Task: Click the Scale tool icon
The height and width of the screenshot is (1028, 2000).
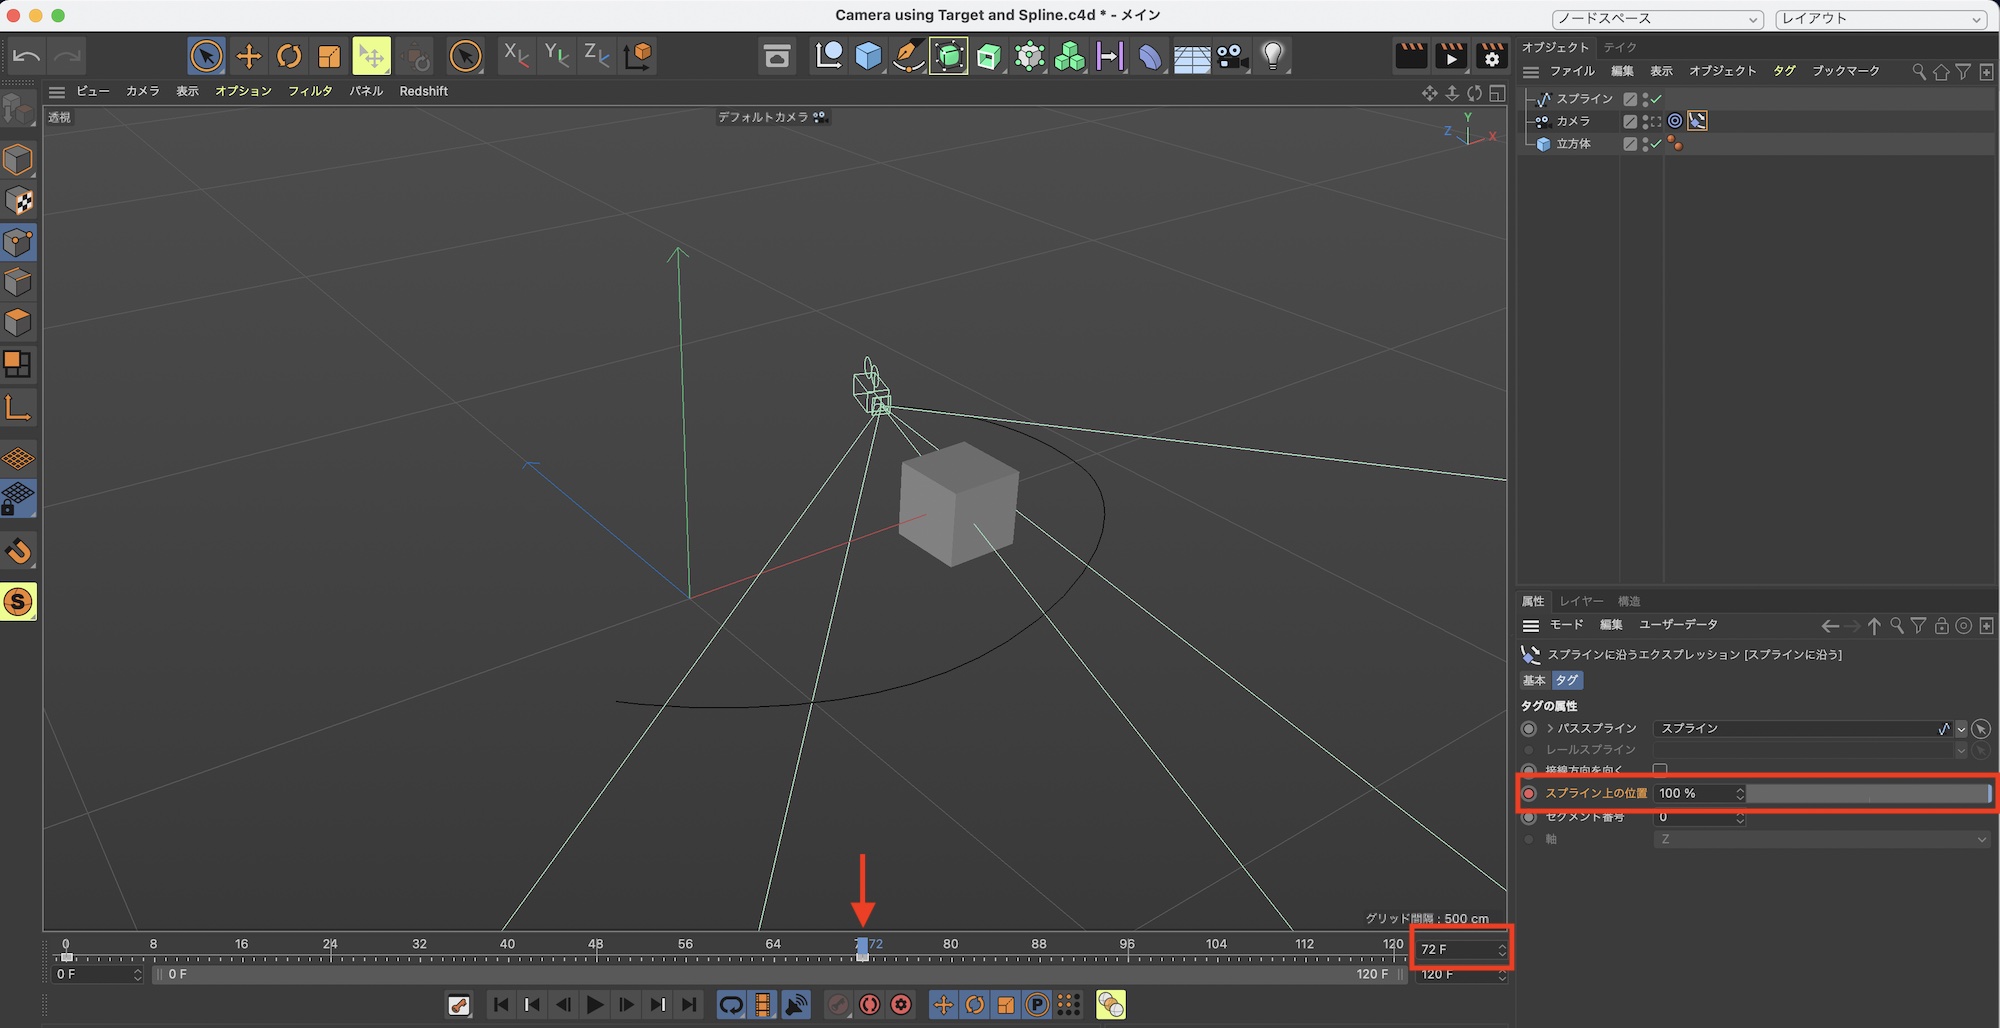Action: (x=329, y=56)
